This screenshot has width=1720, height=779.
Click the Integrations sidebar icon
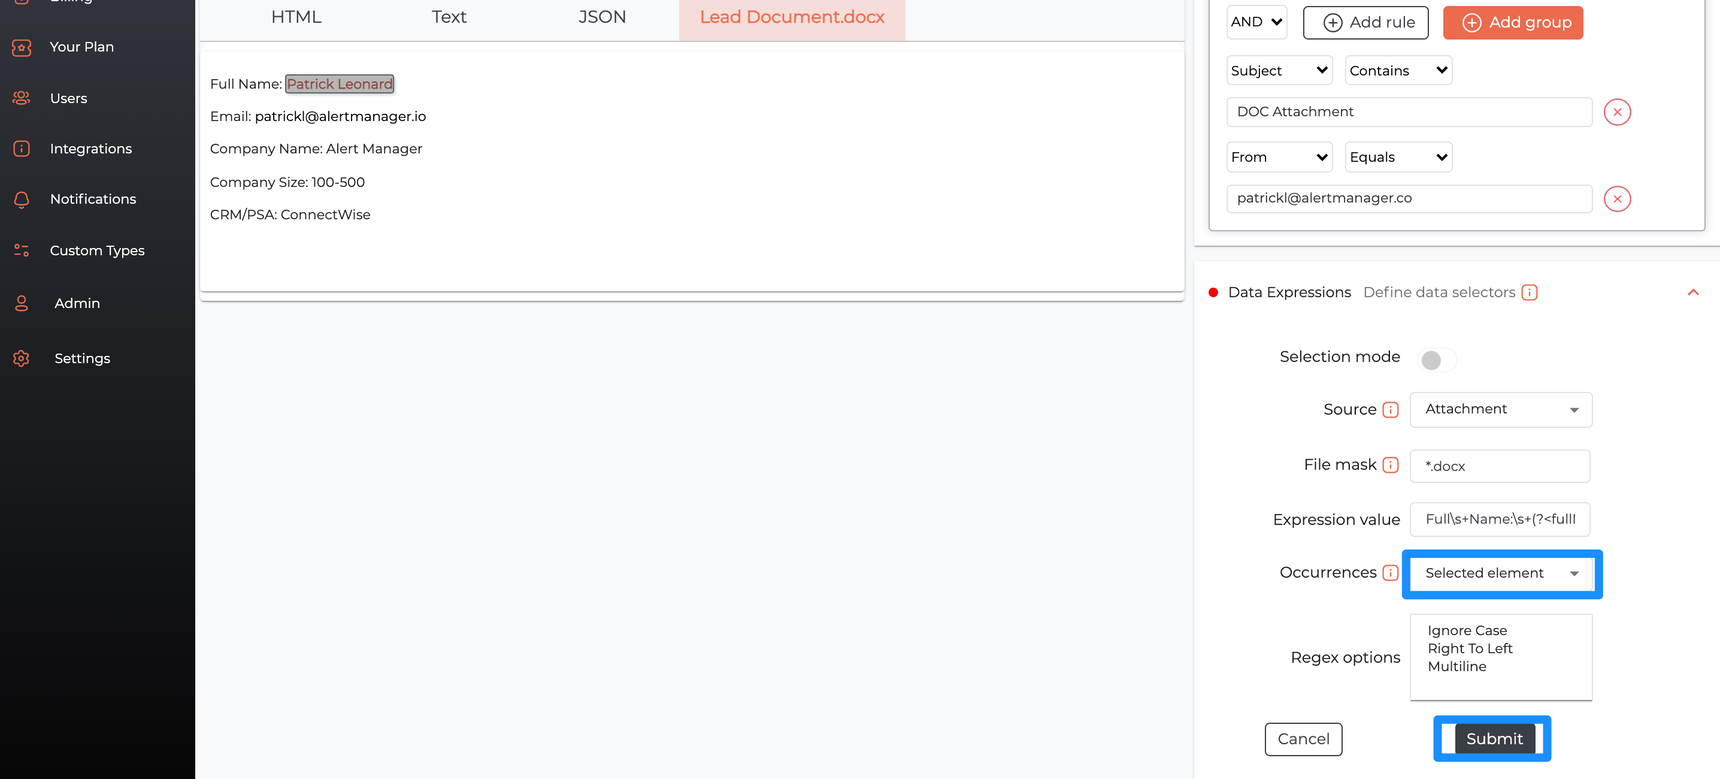[21, 149]
